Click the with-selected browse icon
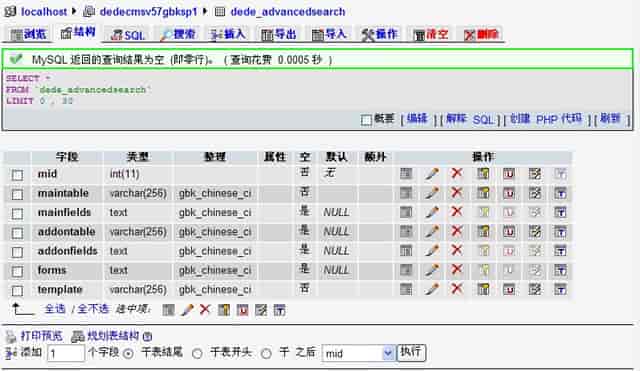640x371 pixels. coord(169,310)
